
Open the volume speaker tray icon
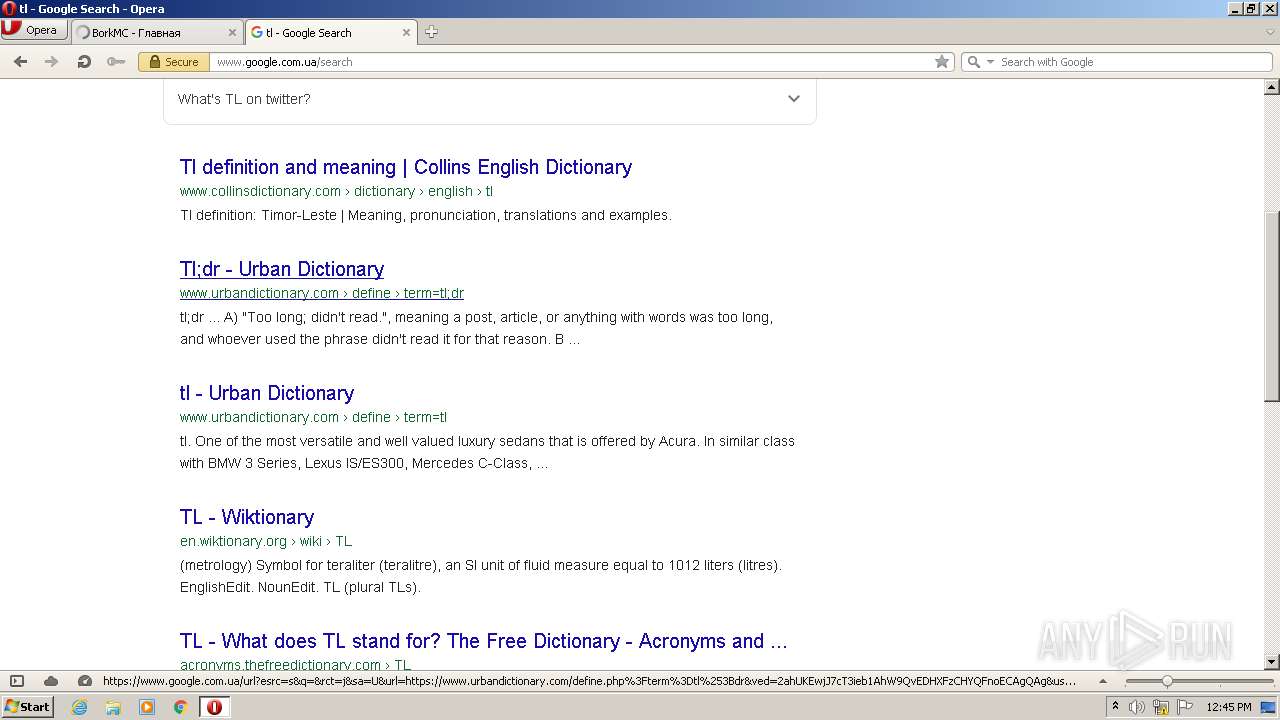coord(1136,707)
